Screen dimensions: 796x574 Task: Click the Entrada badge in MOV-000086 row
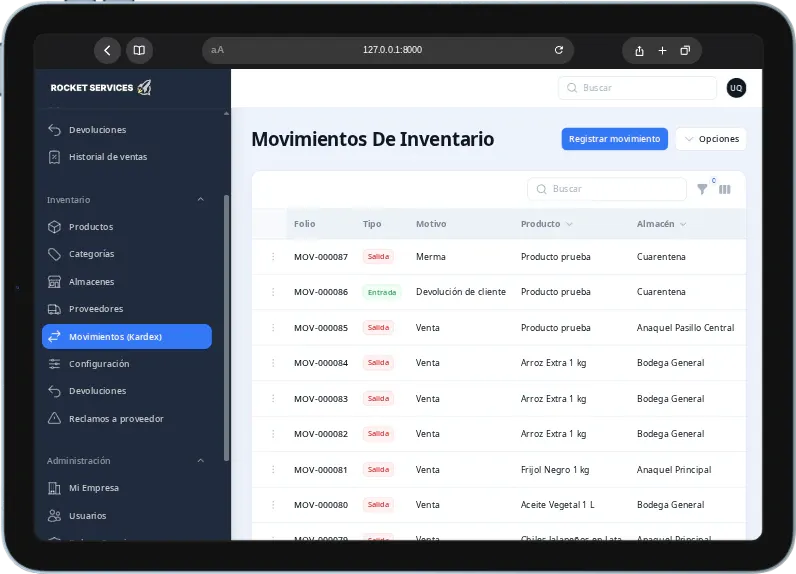point(382,292)
